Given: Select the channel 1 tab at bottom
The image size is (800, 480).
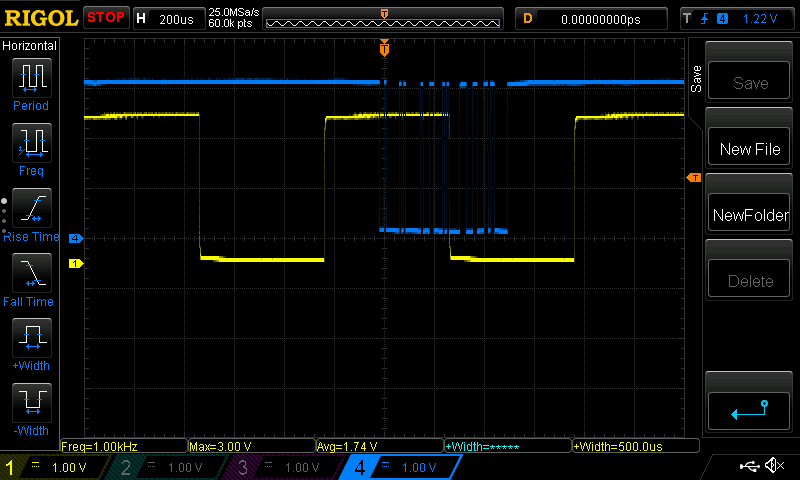Looking at the screenshot, I should point(54,467).
